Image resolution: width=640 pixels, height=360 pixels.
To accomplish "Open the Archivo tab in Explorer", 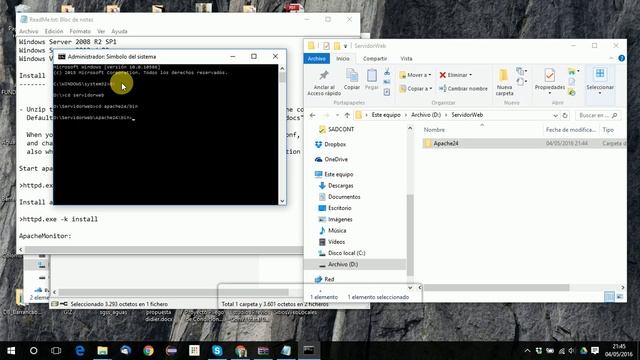I will [x=316, y=59].
